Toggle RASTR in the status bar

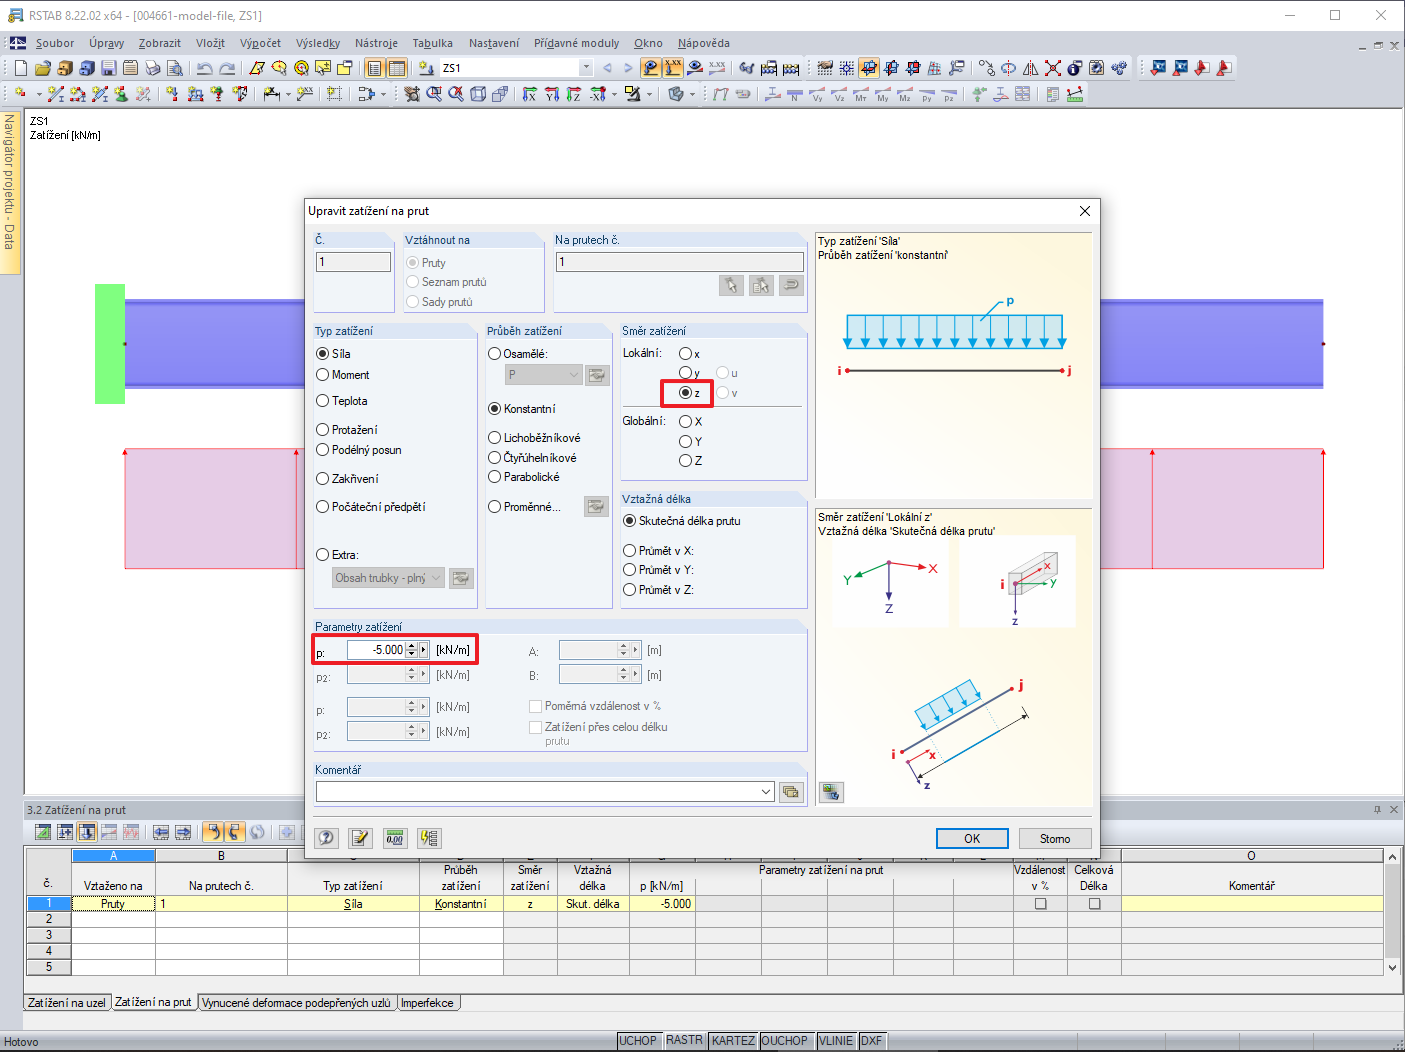click(685, 1041)
